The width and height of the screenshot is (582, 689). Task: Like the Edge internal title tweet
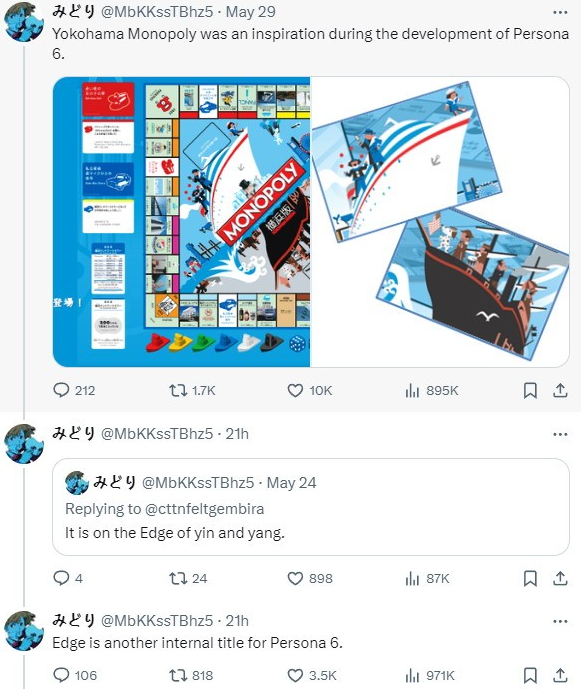[312, 675]
